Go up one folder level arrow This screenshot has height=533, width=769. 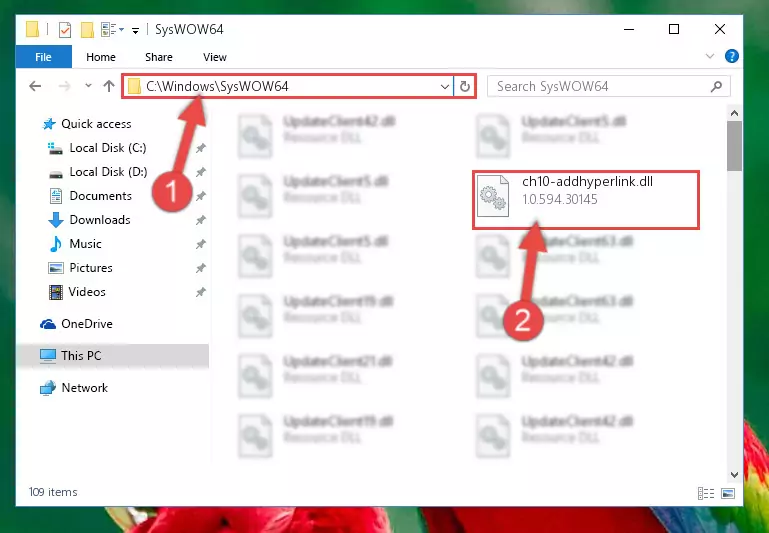(x=109, y=86)
